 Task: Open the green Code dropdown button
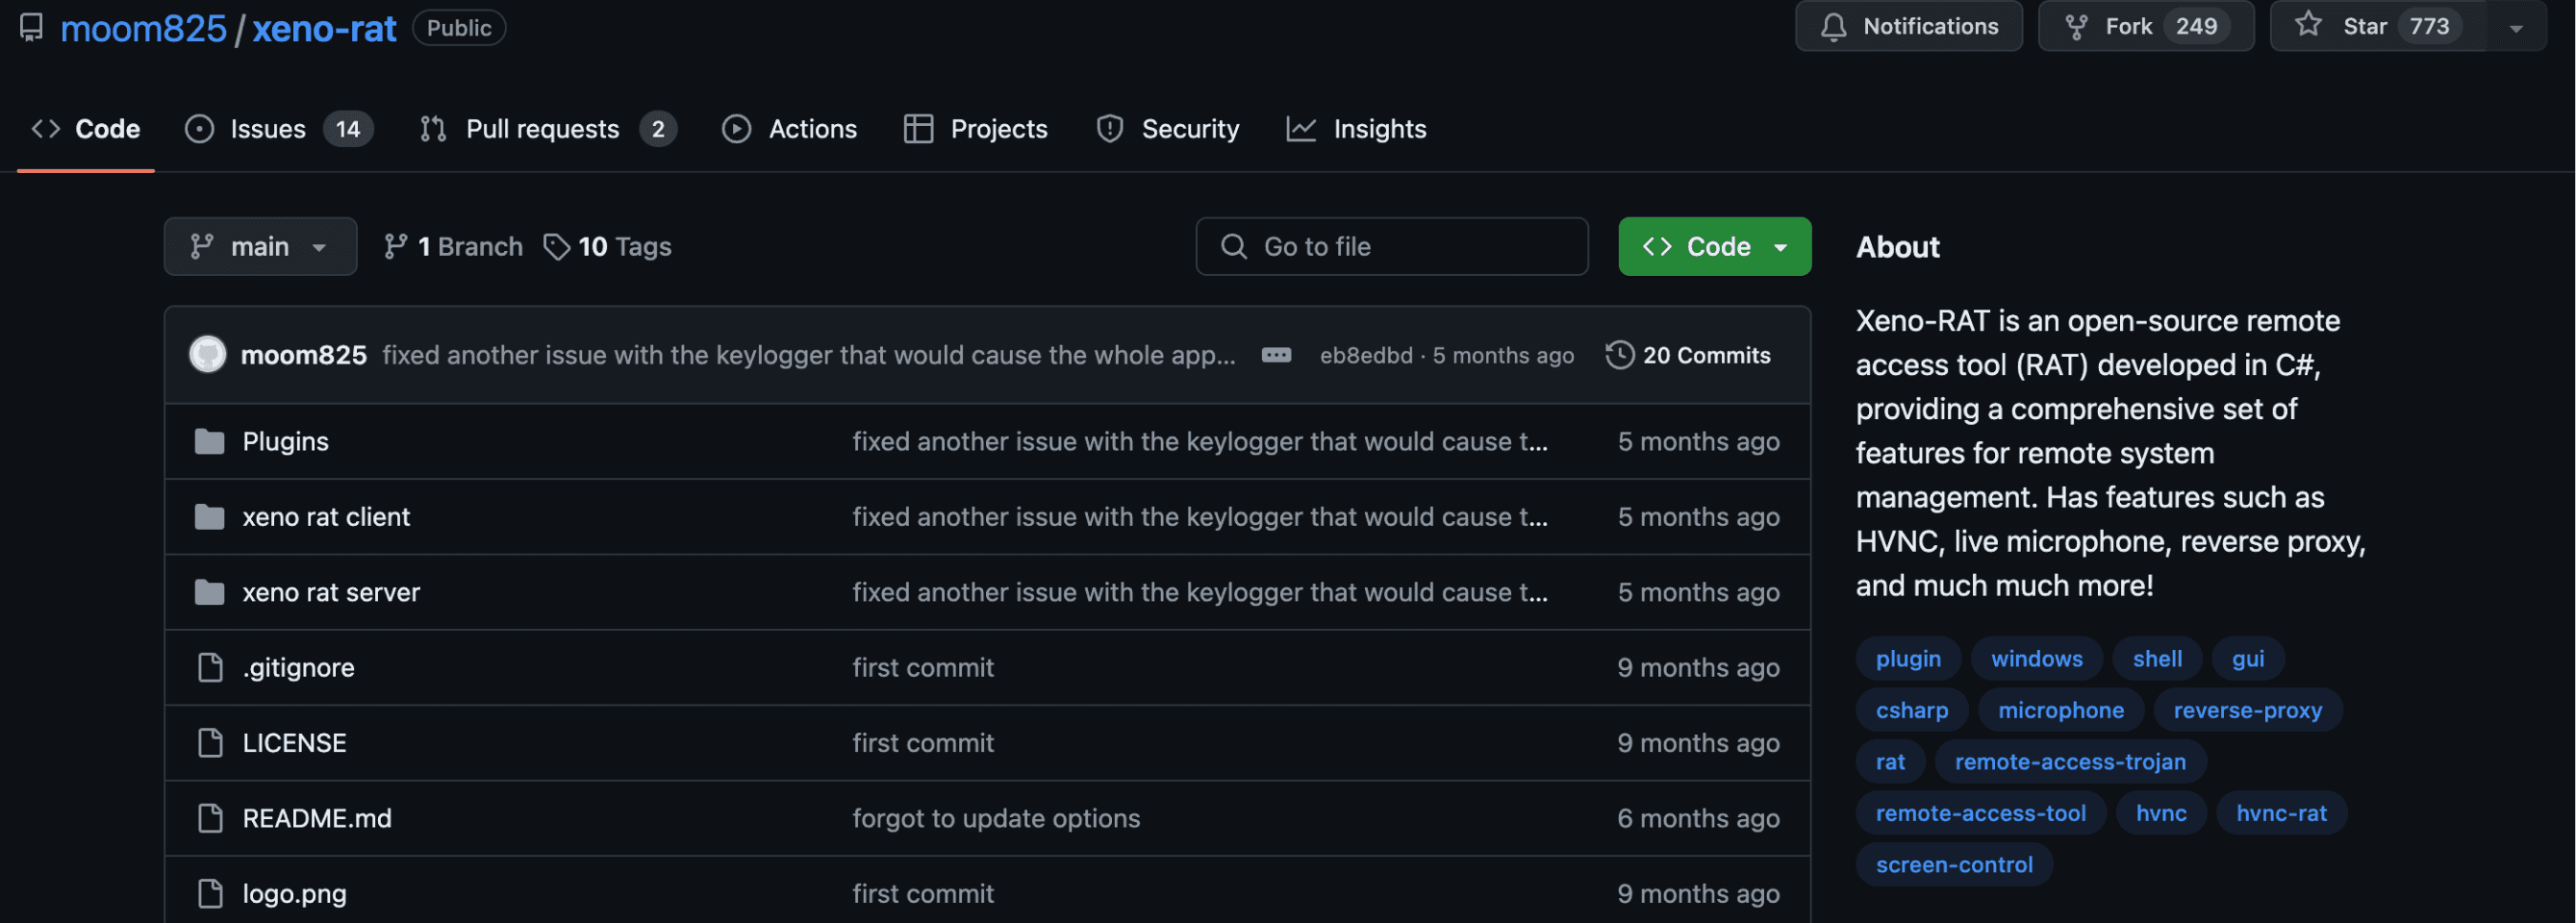tap(1714, 246)
